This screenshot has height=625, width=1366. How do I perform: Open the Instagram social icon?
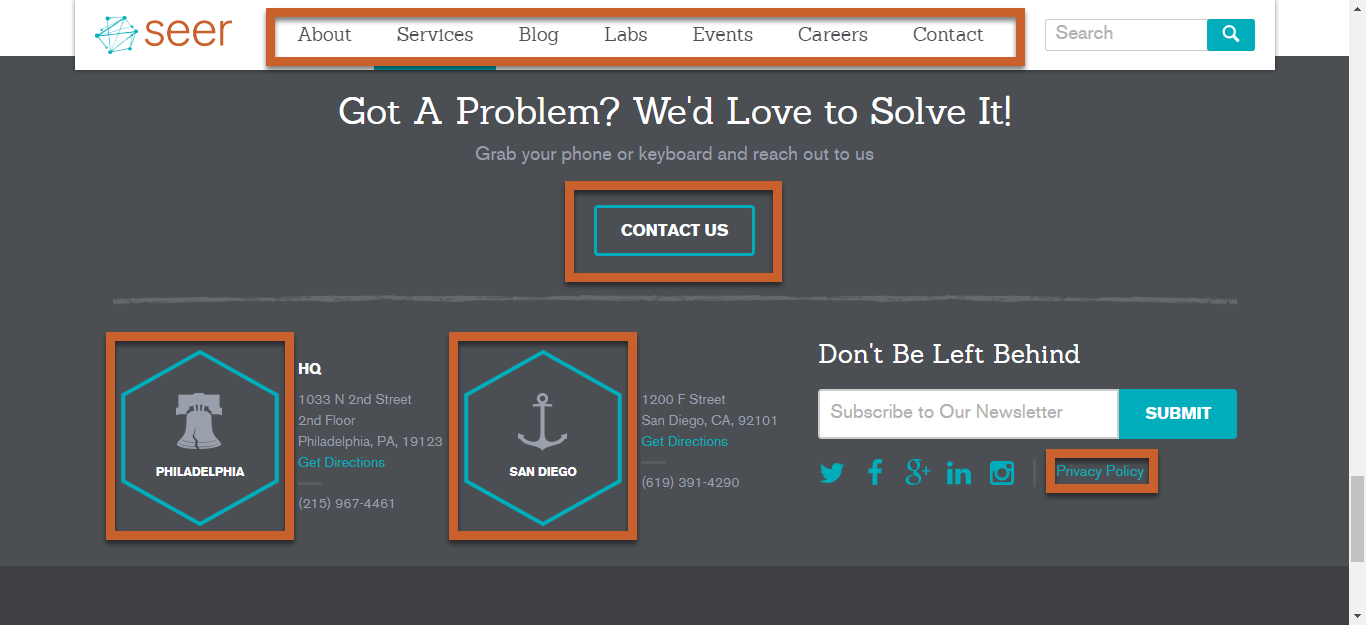pyautogui.click(x=1002, y=473)
